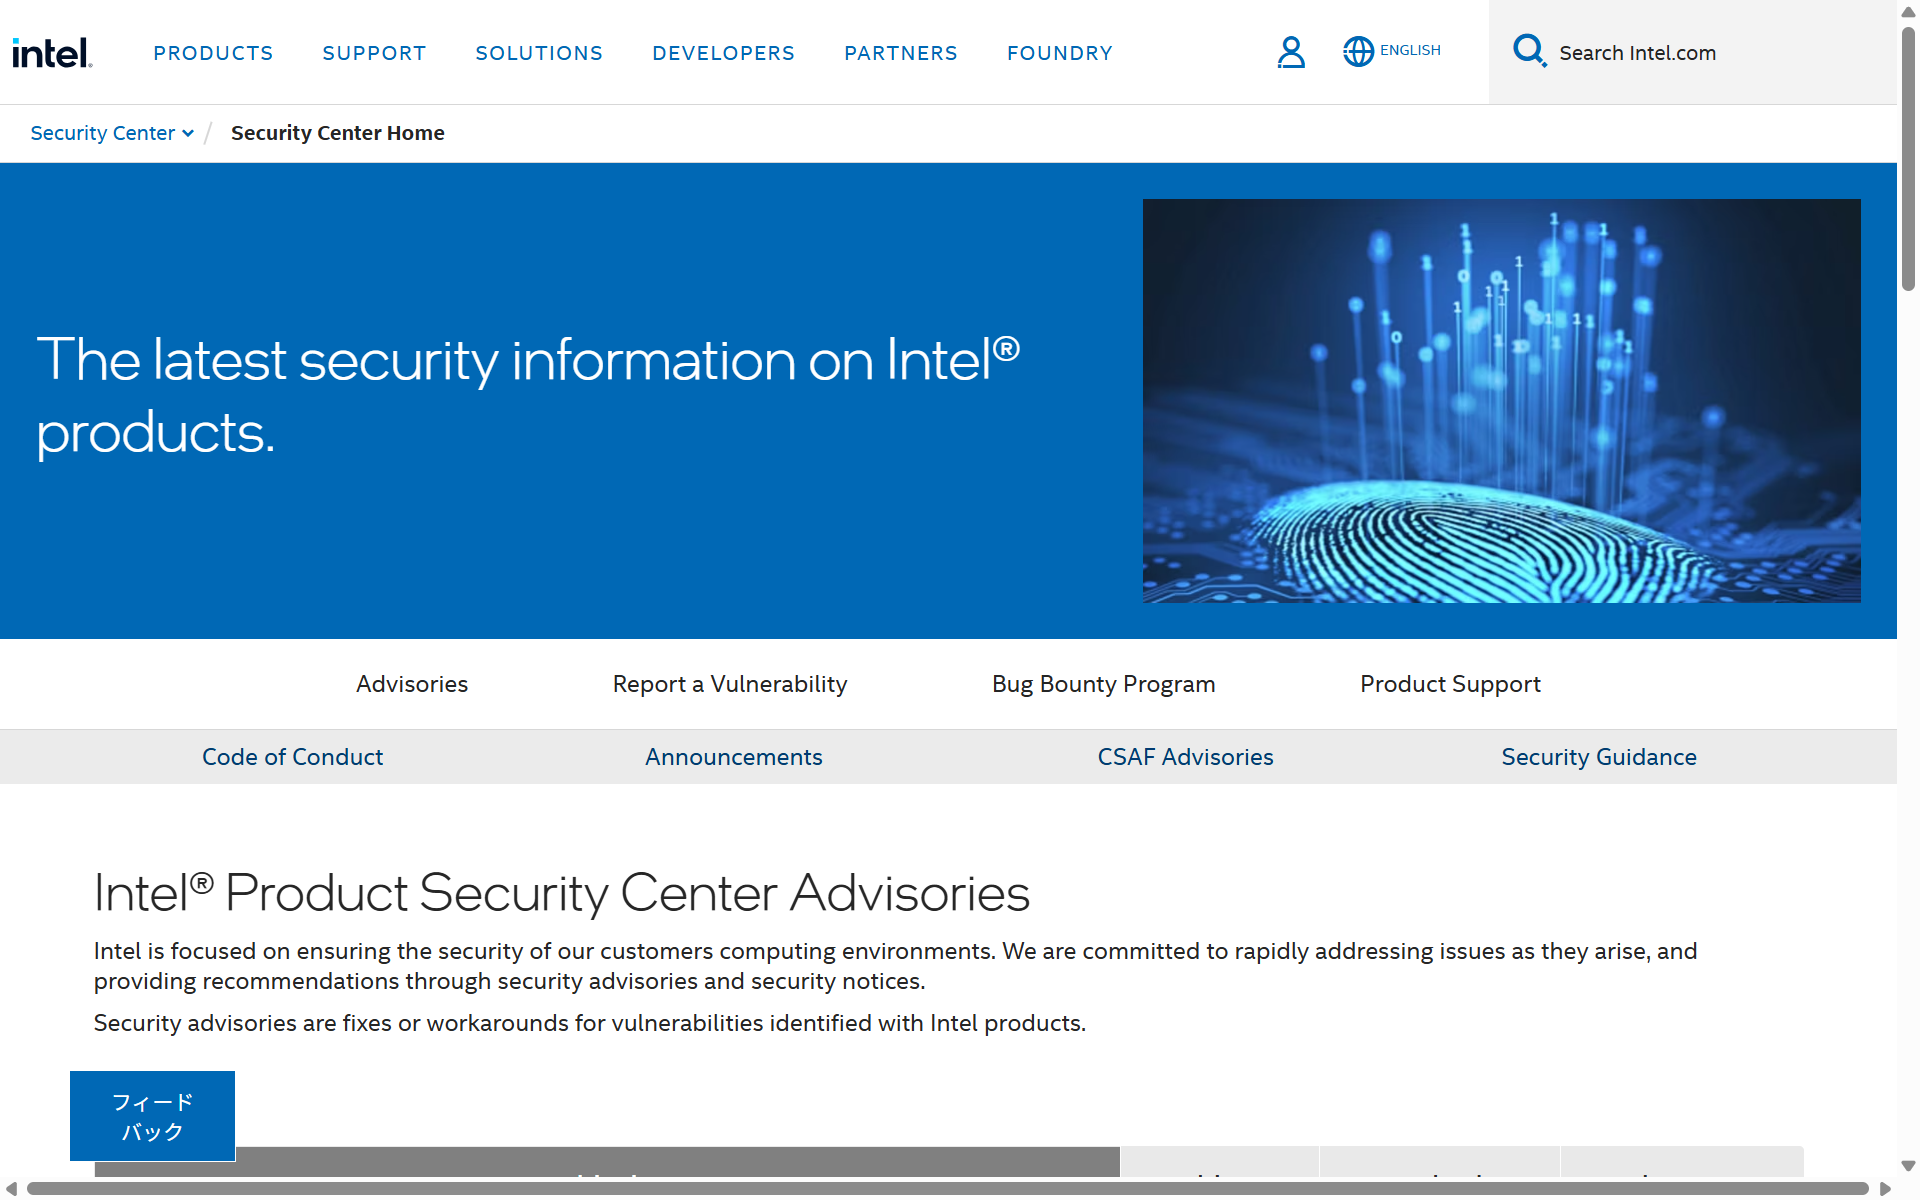Image resolution: width=1920 pixels, height=1200 pixels.
Task: Click the globe language icon
Action: coord(1358,51)
